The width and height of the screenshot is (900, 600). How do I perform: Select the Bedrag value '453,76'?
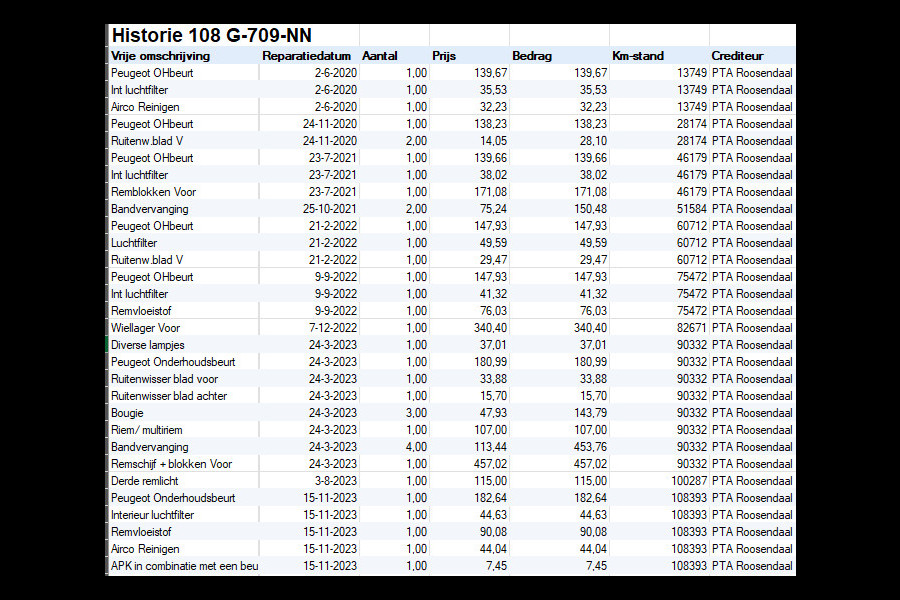[591, 447]
